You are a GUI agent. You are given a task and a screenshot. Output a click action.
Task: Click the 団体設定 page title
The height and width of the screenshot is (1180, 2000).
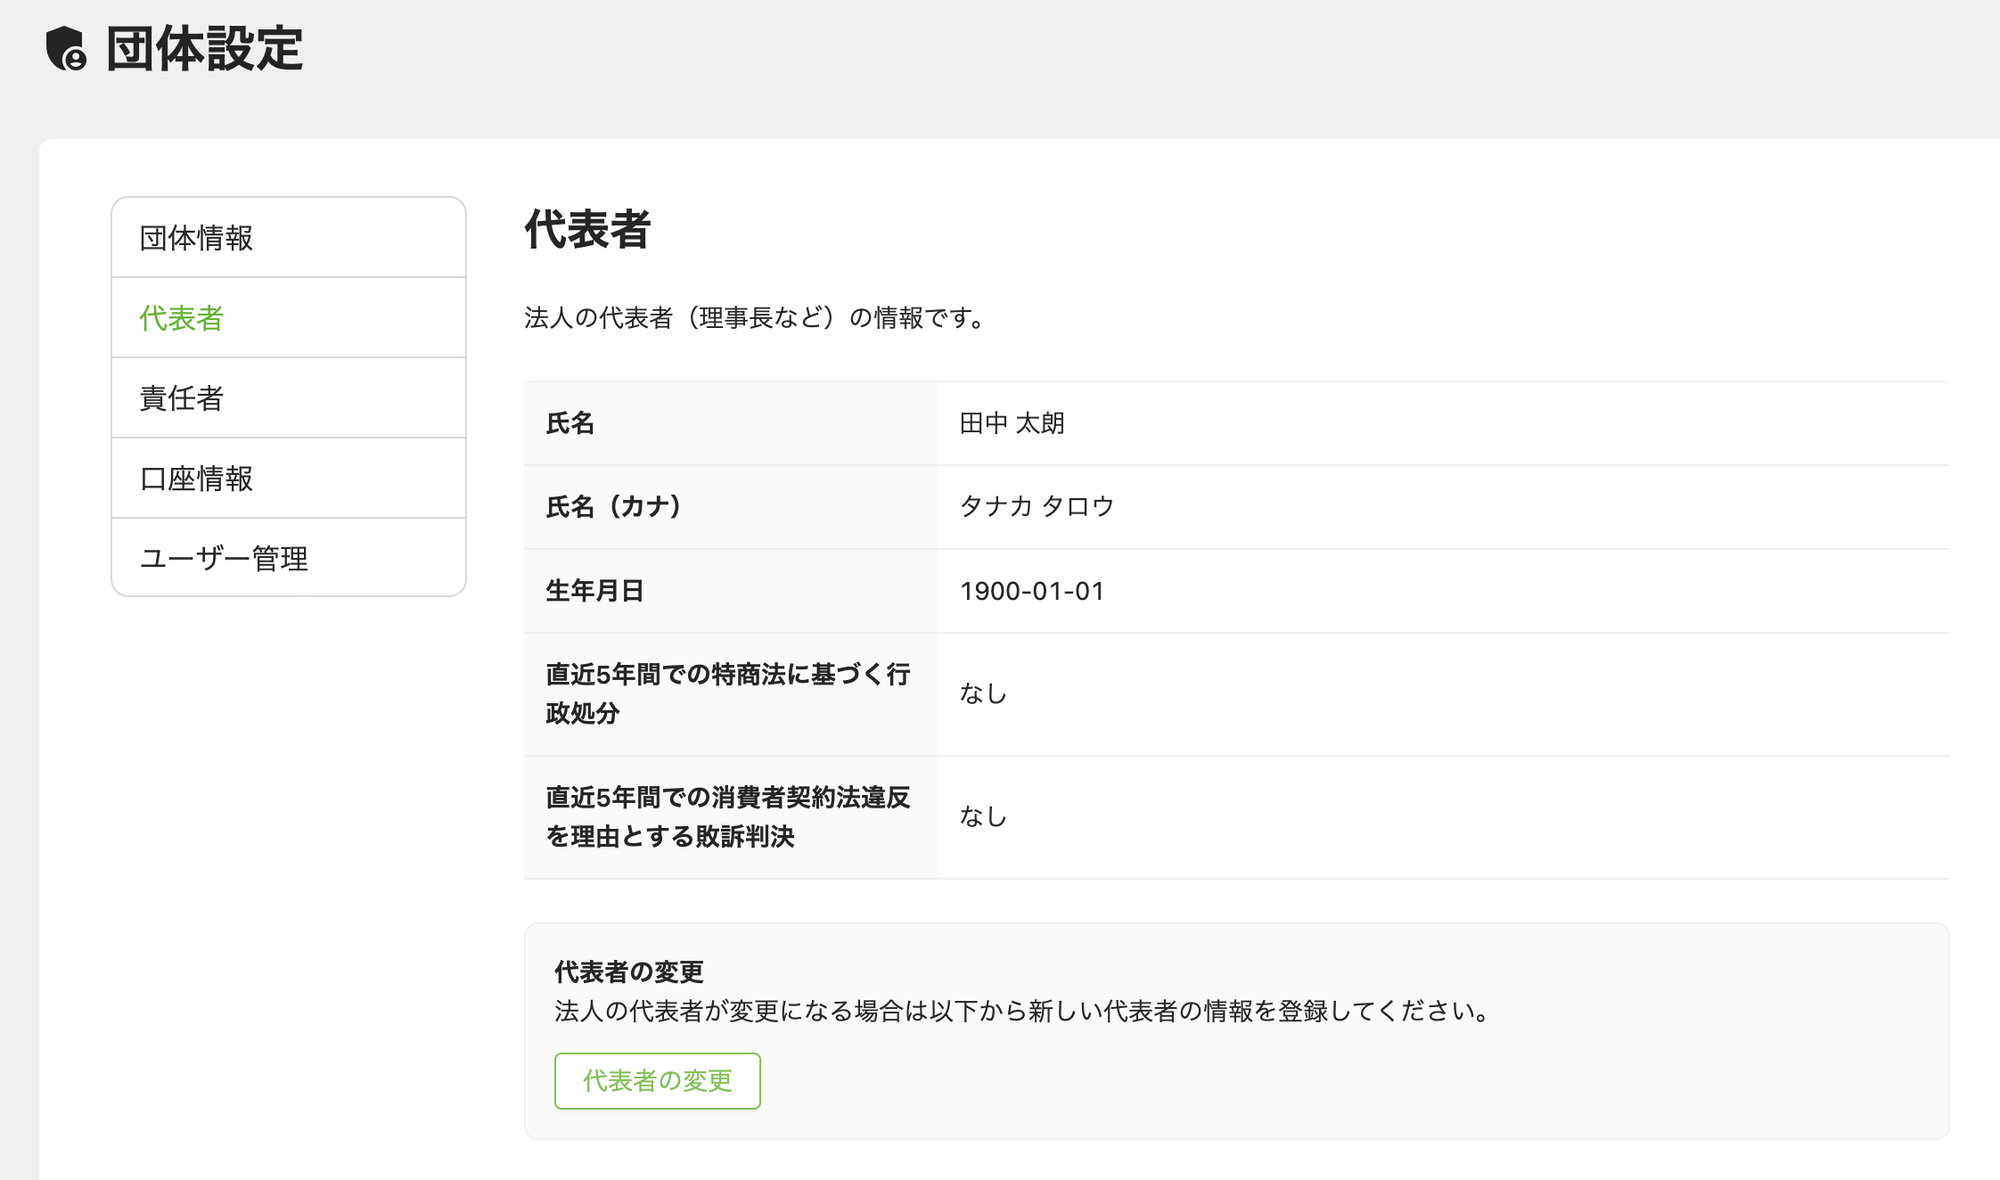pyautogui.click(x=205, y=48)
